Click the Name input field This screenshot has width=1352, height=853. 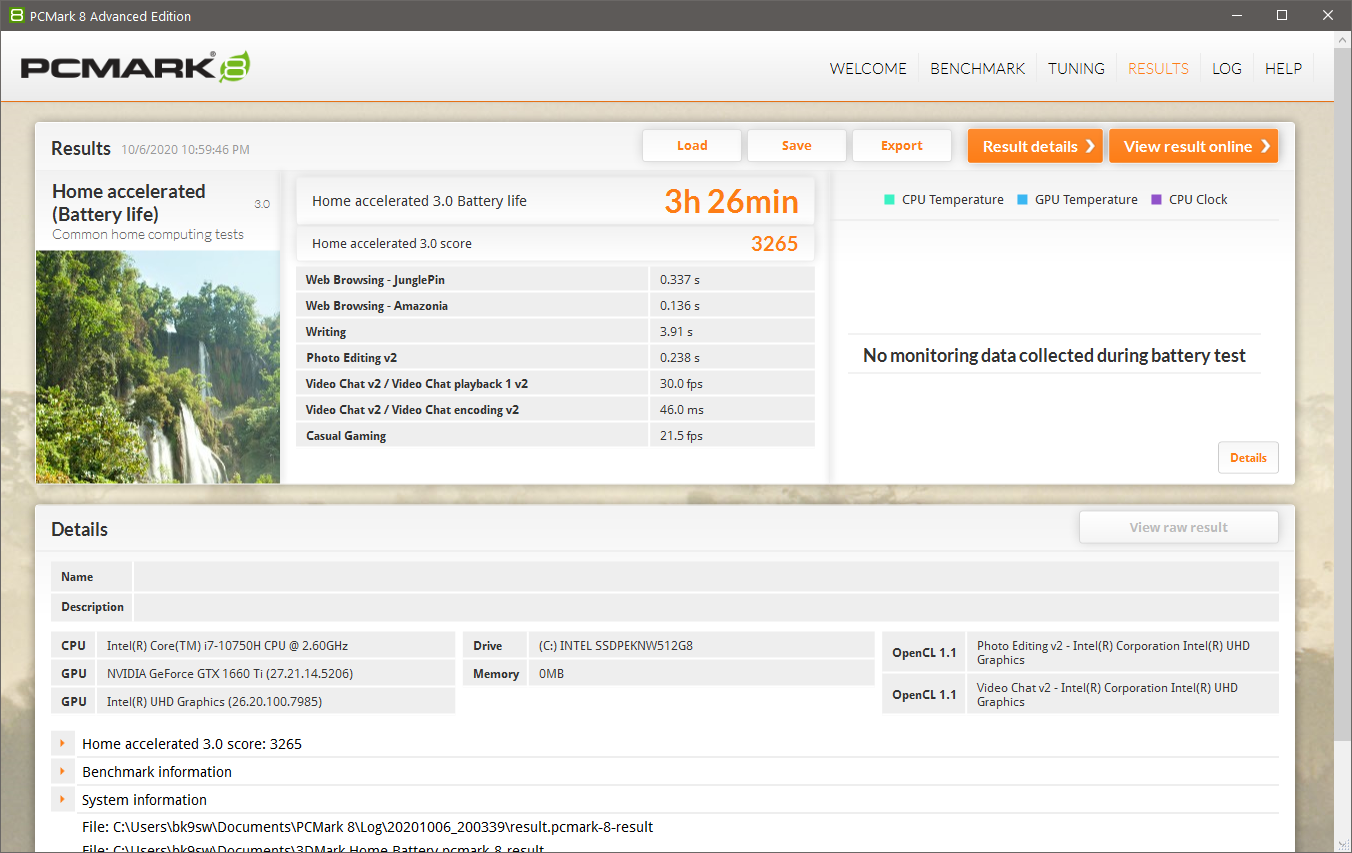click(x=706, y=577)
